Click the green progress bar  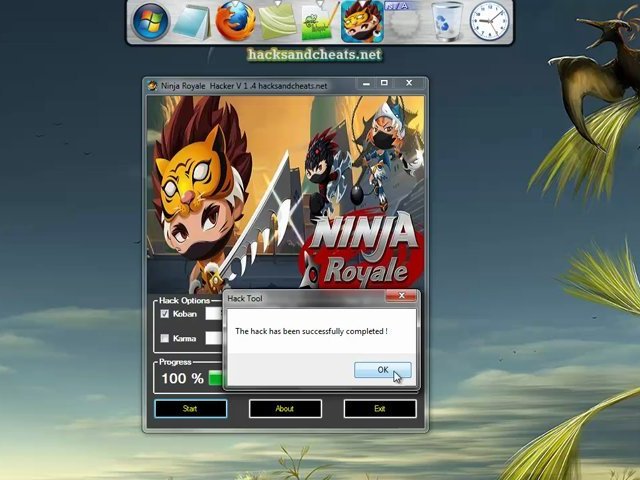216,378
